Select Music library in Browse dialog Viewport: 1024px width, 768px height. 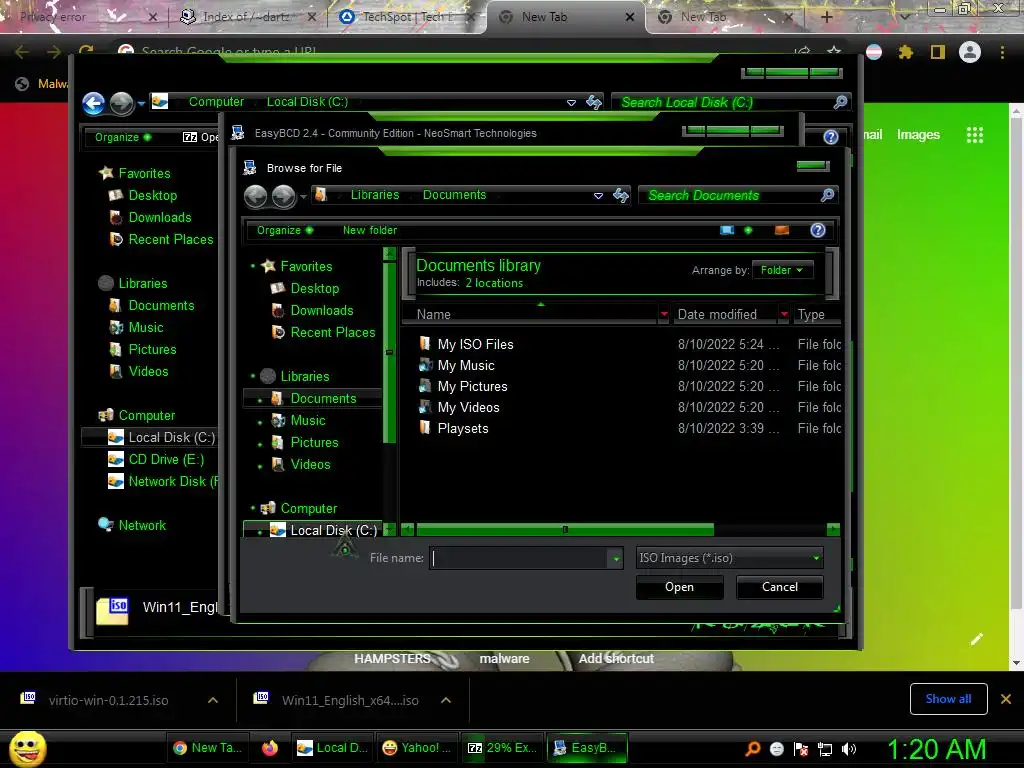(x=308, y=421)
